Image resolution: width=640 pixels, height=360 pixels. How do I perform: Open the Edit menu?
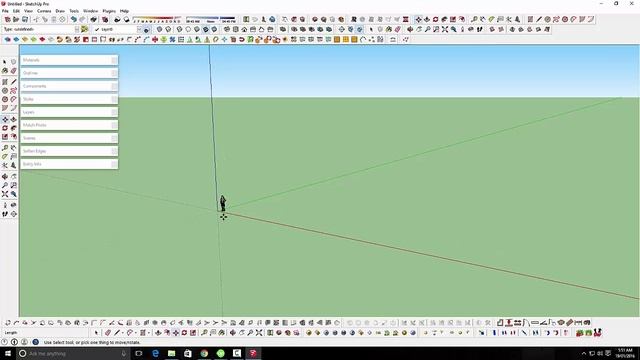pos(16,11)
